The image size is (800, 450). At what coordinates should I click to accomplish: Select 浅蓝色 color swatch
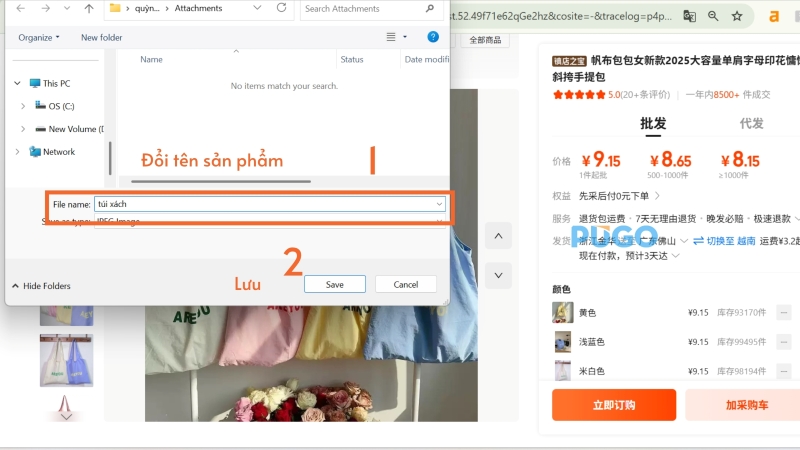click(x=562, y=342)
